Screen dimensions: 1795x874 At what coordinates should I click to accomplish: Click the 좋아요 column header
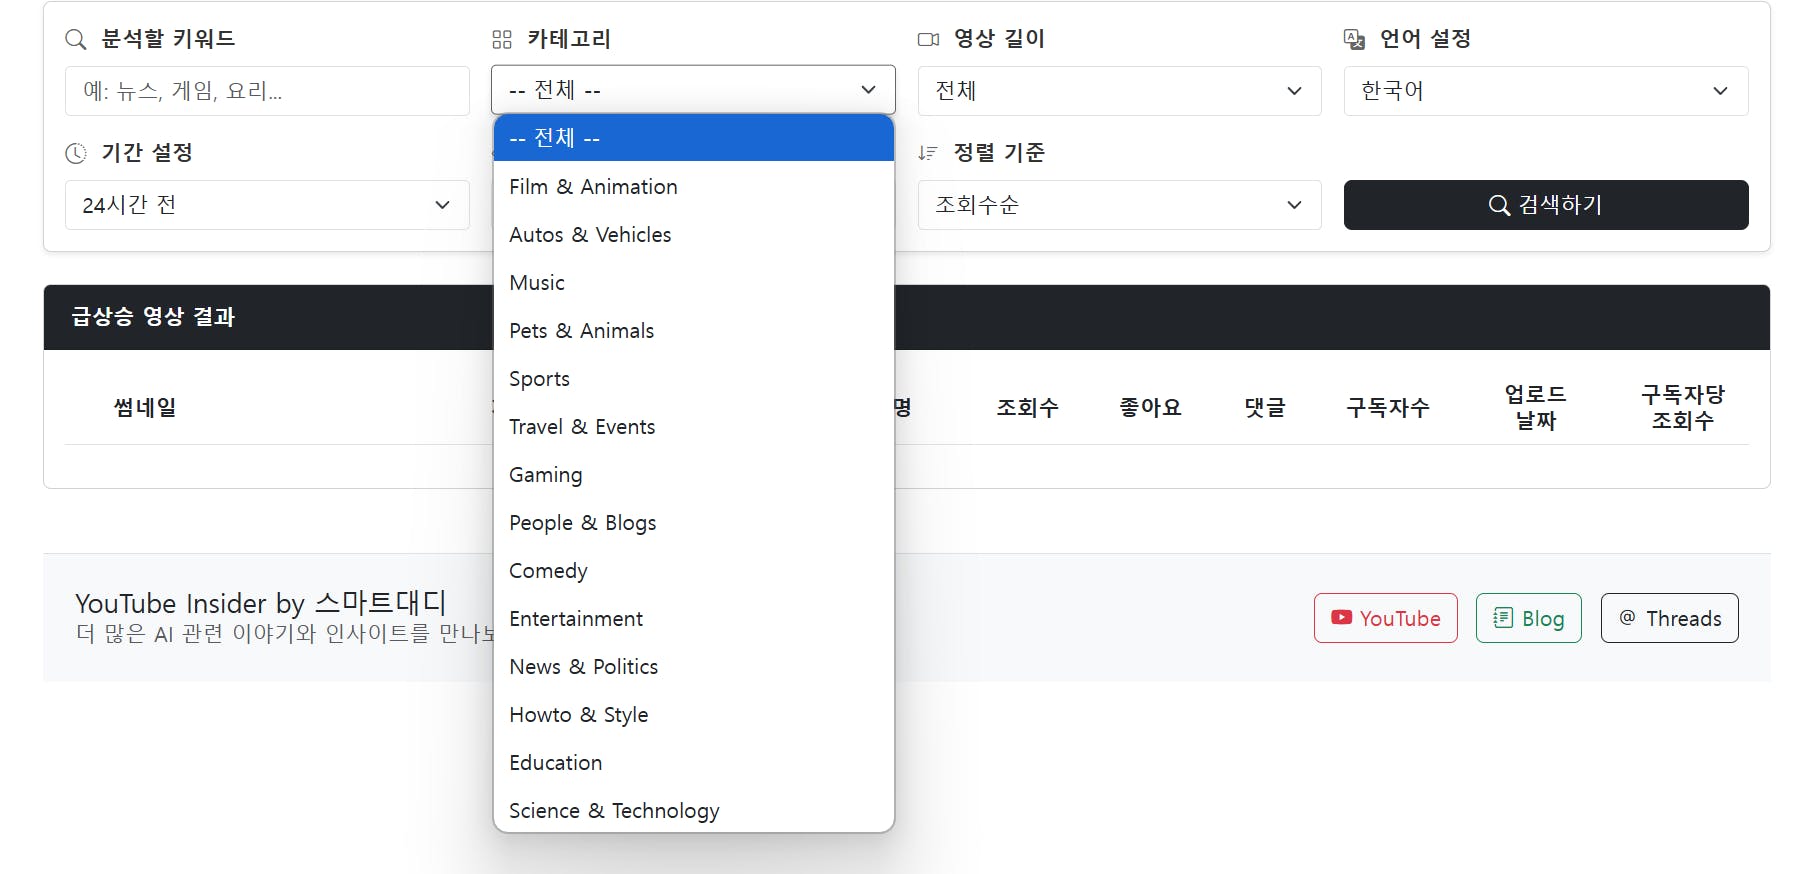(1150, 408)
